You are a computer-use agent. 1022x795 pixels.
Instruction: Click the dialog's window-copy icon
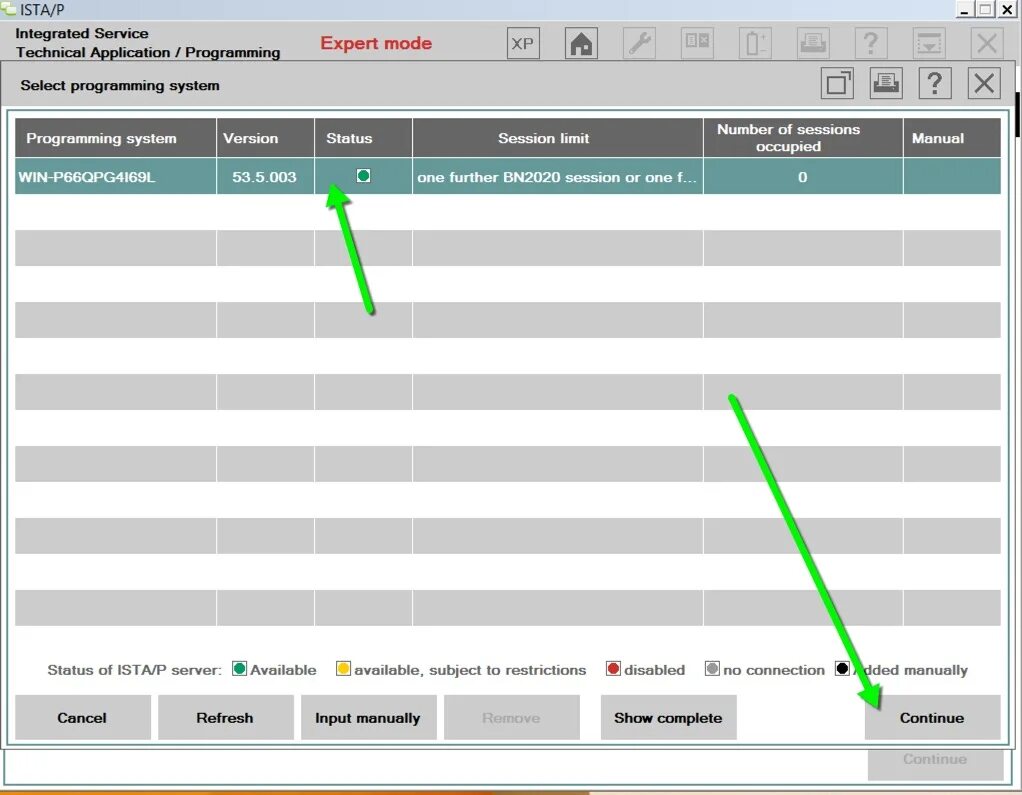(x=837, y=83)
